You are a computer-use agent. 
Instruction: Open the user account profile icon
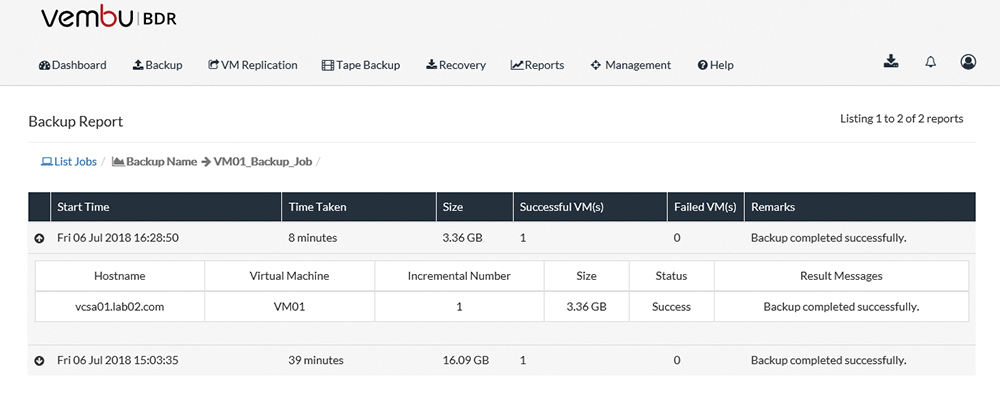coord(968,61)
